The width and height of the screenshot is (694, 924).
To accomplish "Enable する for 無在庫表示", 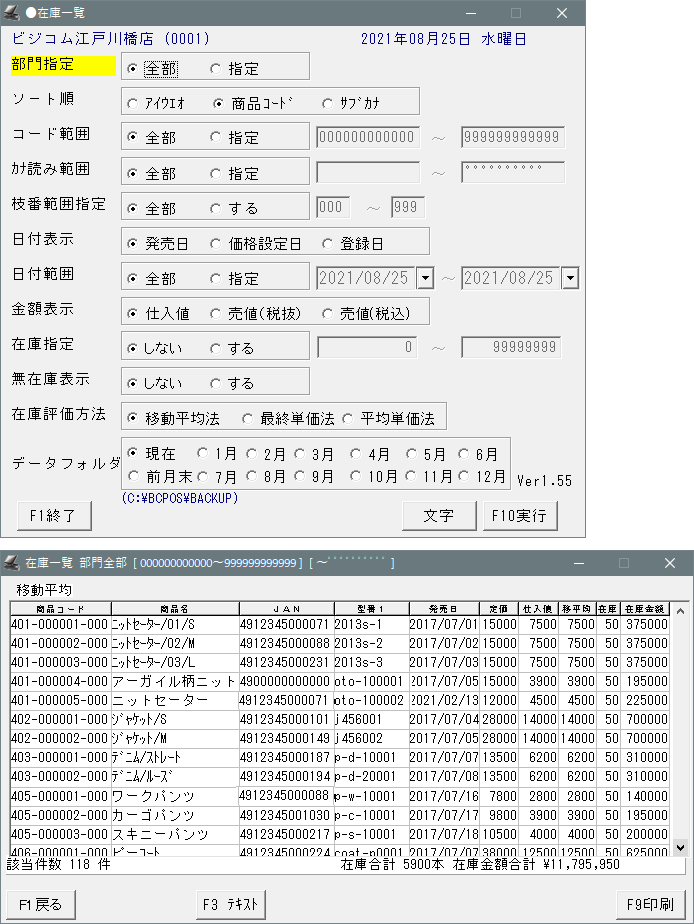I will coord(216,383).
